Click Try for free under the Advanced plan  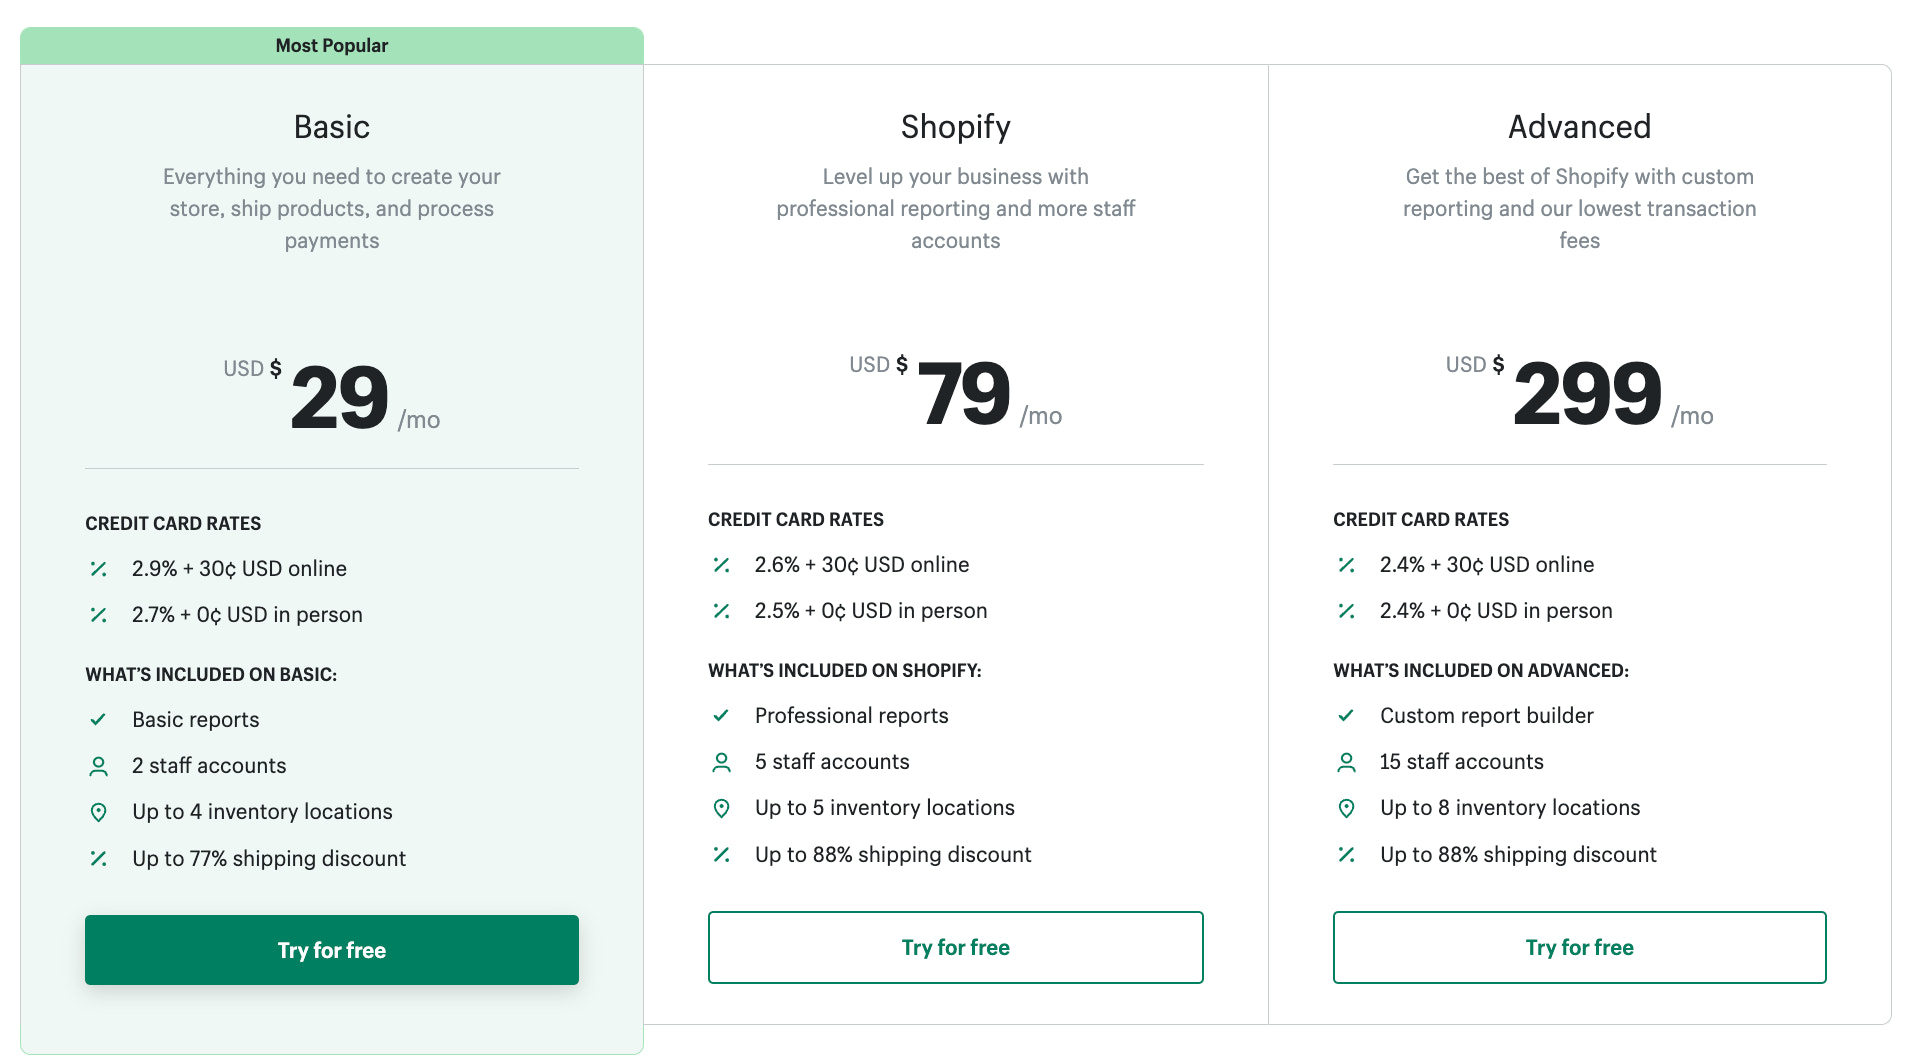click(1579, 947)
